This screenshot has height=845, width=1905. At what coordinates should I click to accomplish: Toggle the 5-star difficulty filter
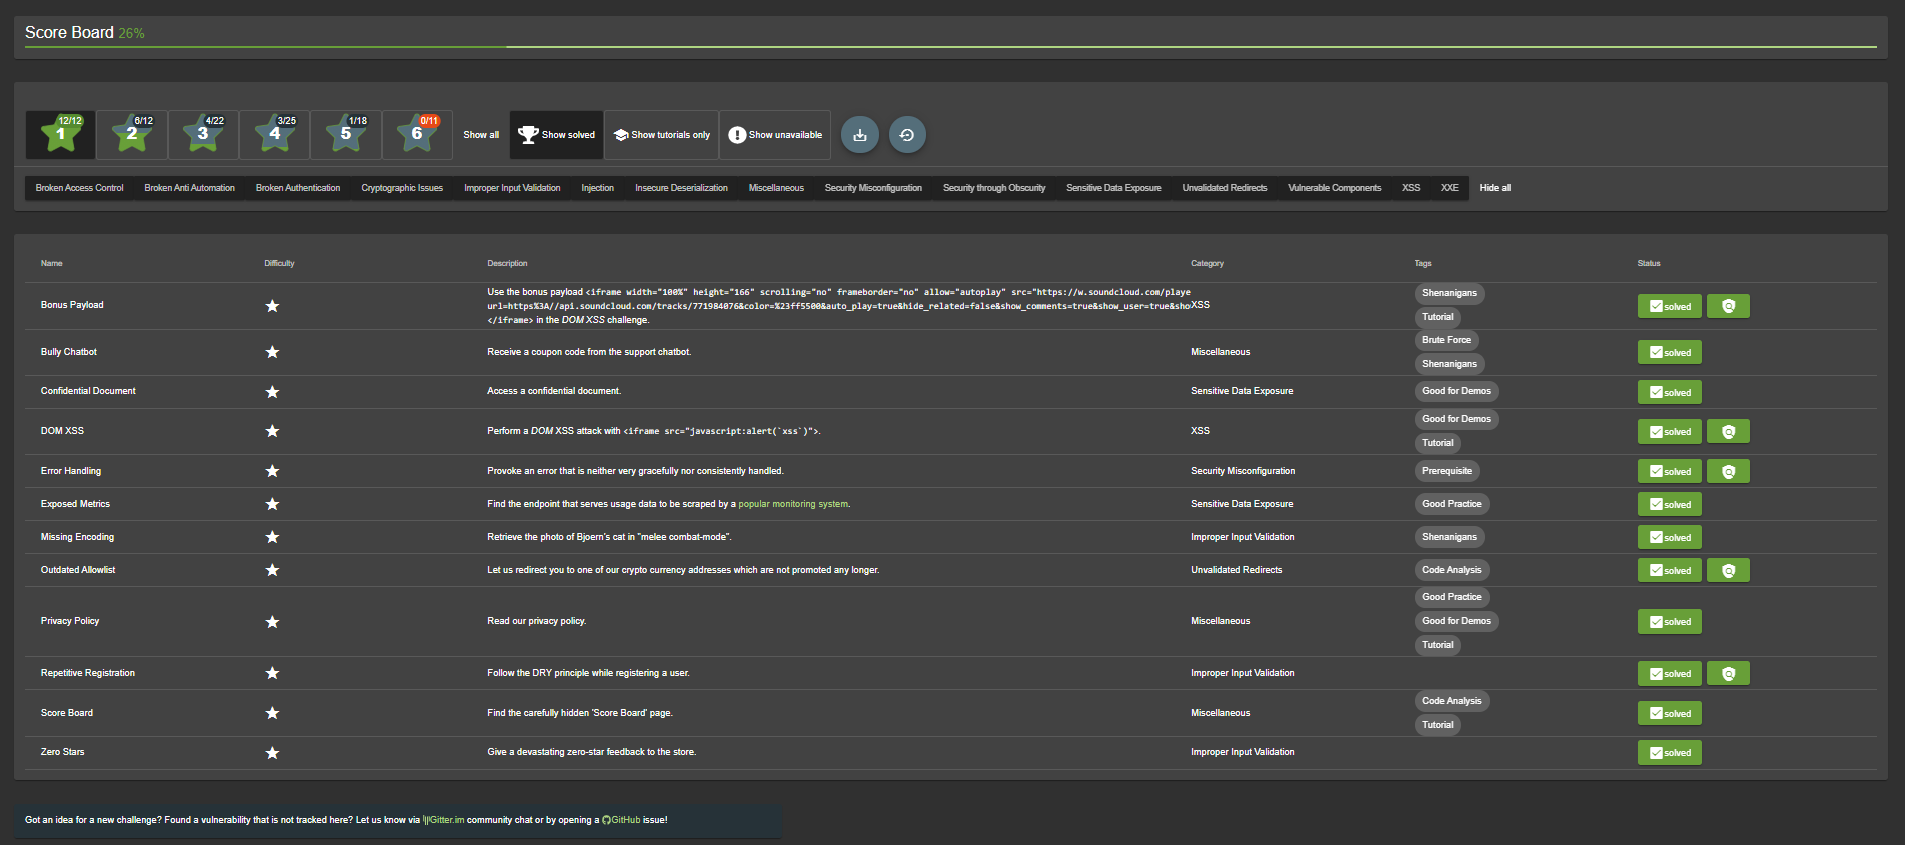point(346,135)
